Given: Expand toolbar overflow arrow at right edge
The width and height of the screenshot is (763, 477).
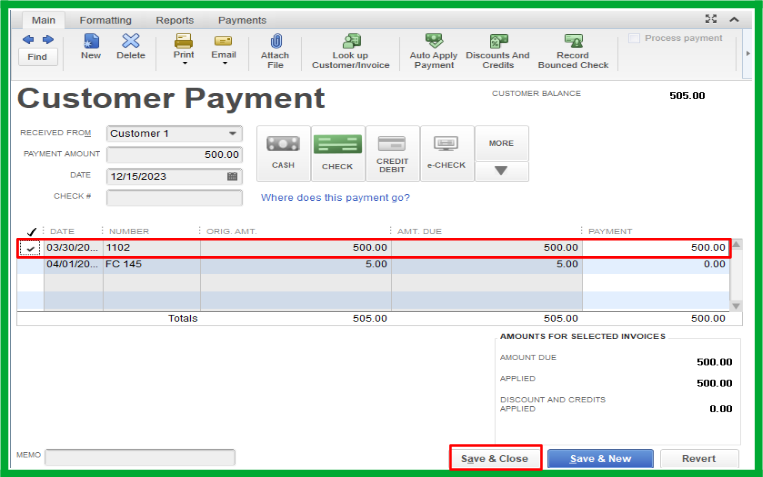Looking at the screenshot, I should [748, 53].
